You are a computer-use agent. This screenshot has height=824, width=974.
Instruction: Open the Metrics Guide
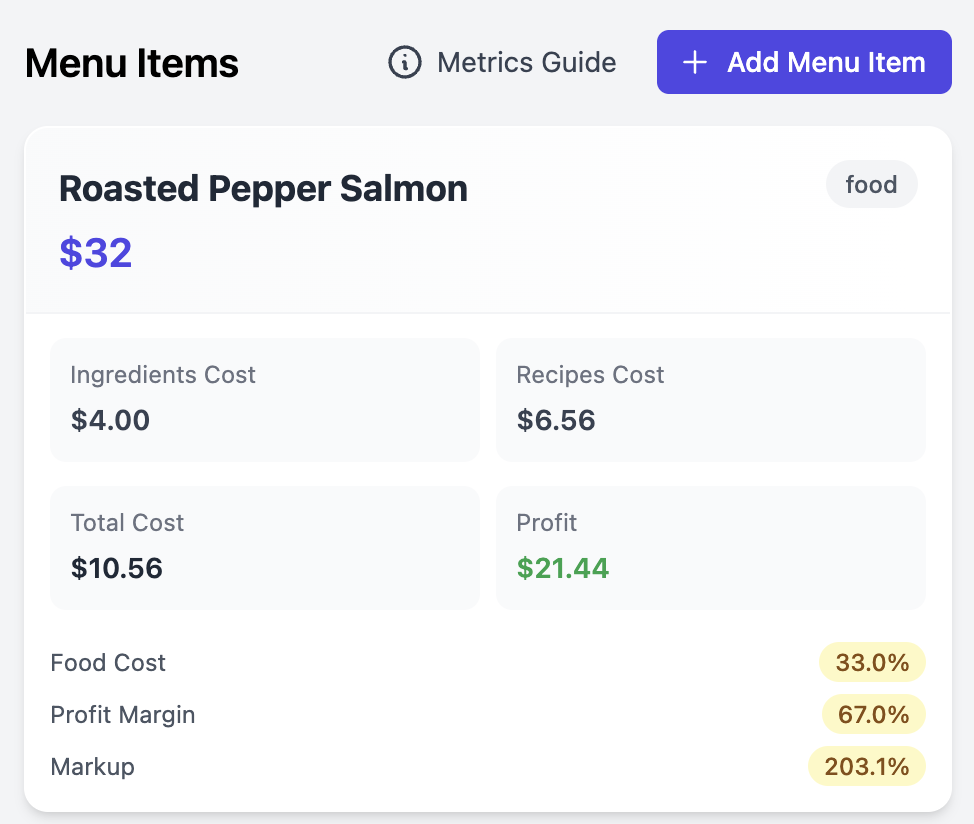click(526, 62)
